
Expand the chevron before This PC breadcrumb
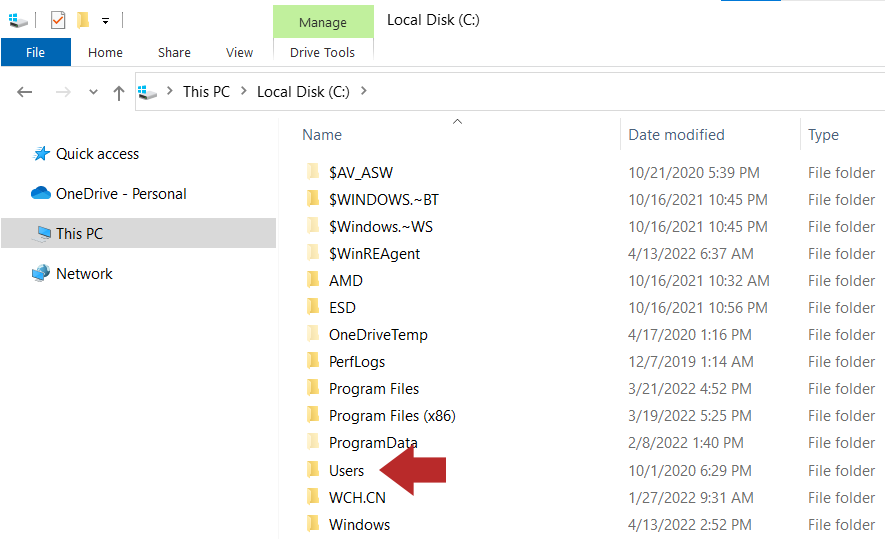pos(169,91)
